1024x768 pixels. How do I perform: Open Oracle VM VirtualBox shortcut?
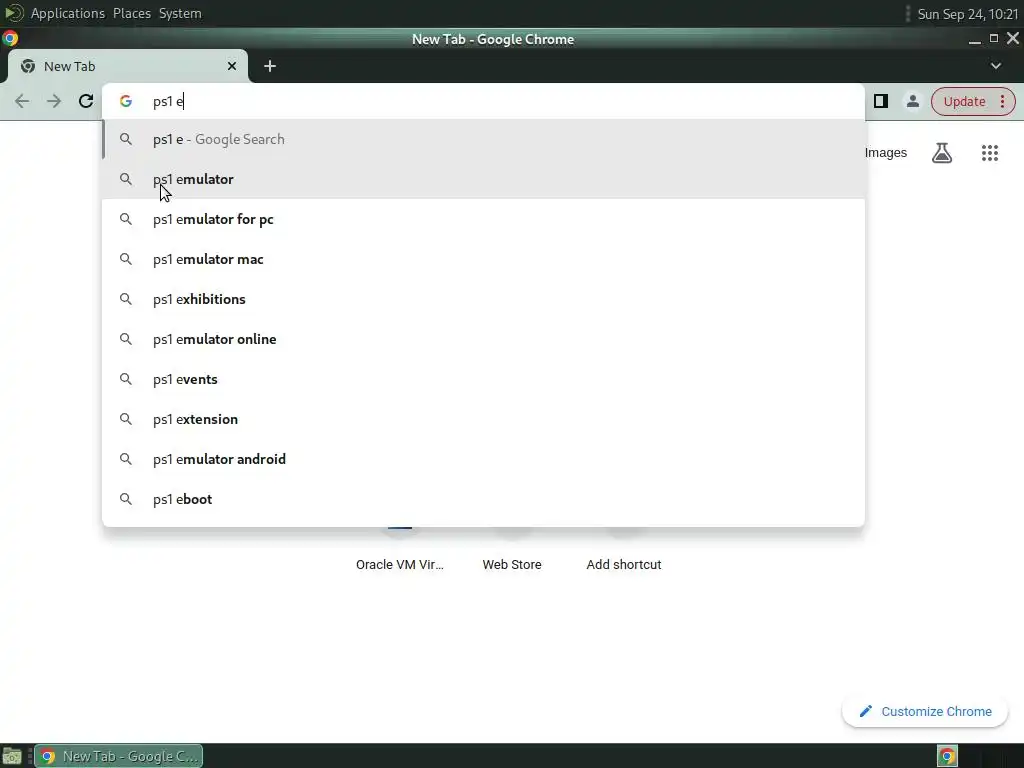tap(400, 564)
